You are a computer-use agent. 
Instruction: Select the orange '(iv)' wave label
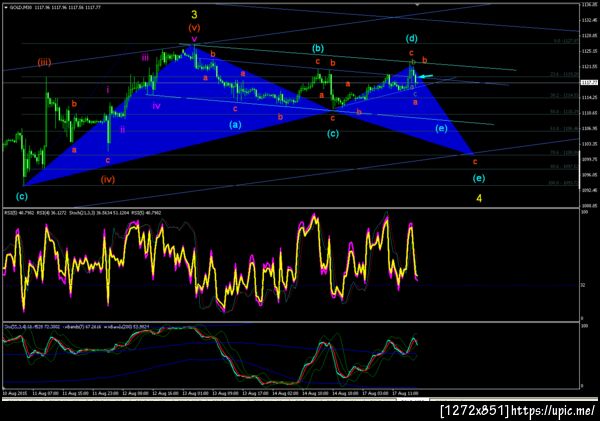[108, 179]
